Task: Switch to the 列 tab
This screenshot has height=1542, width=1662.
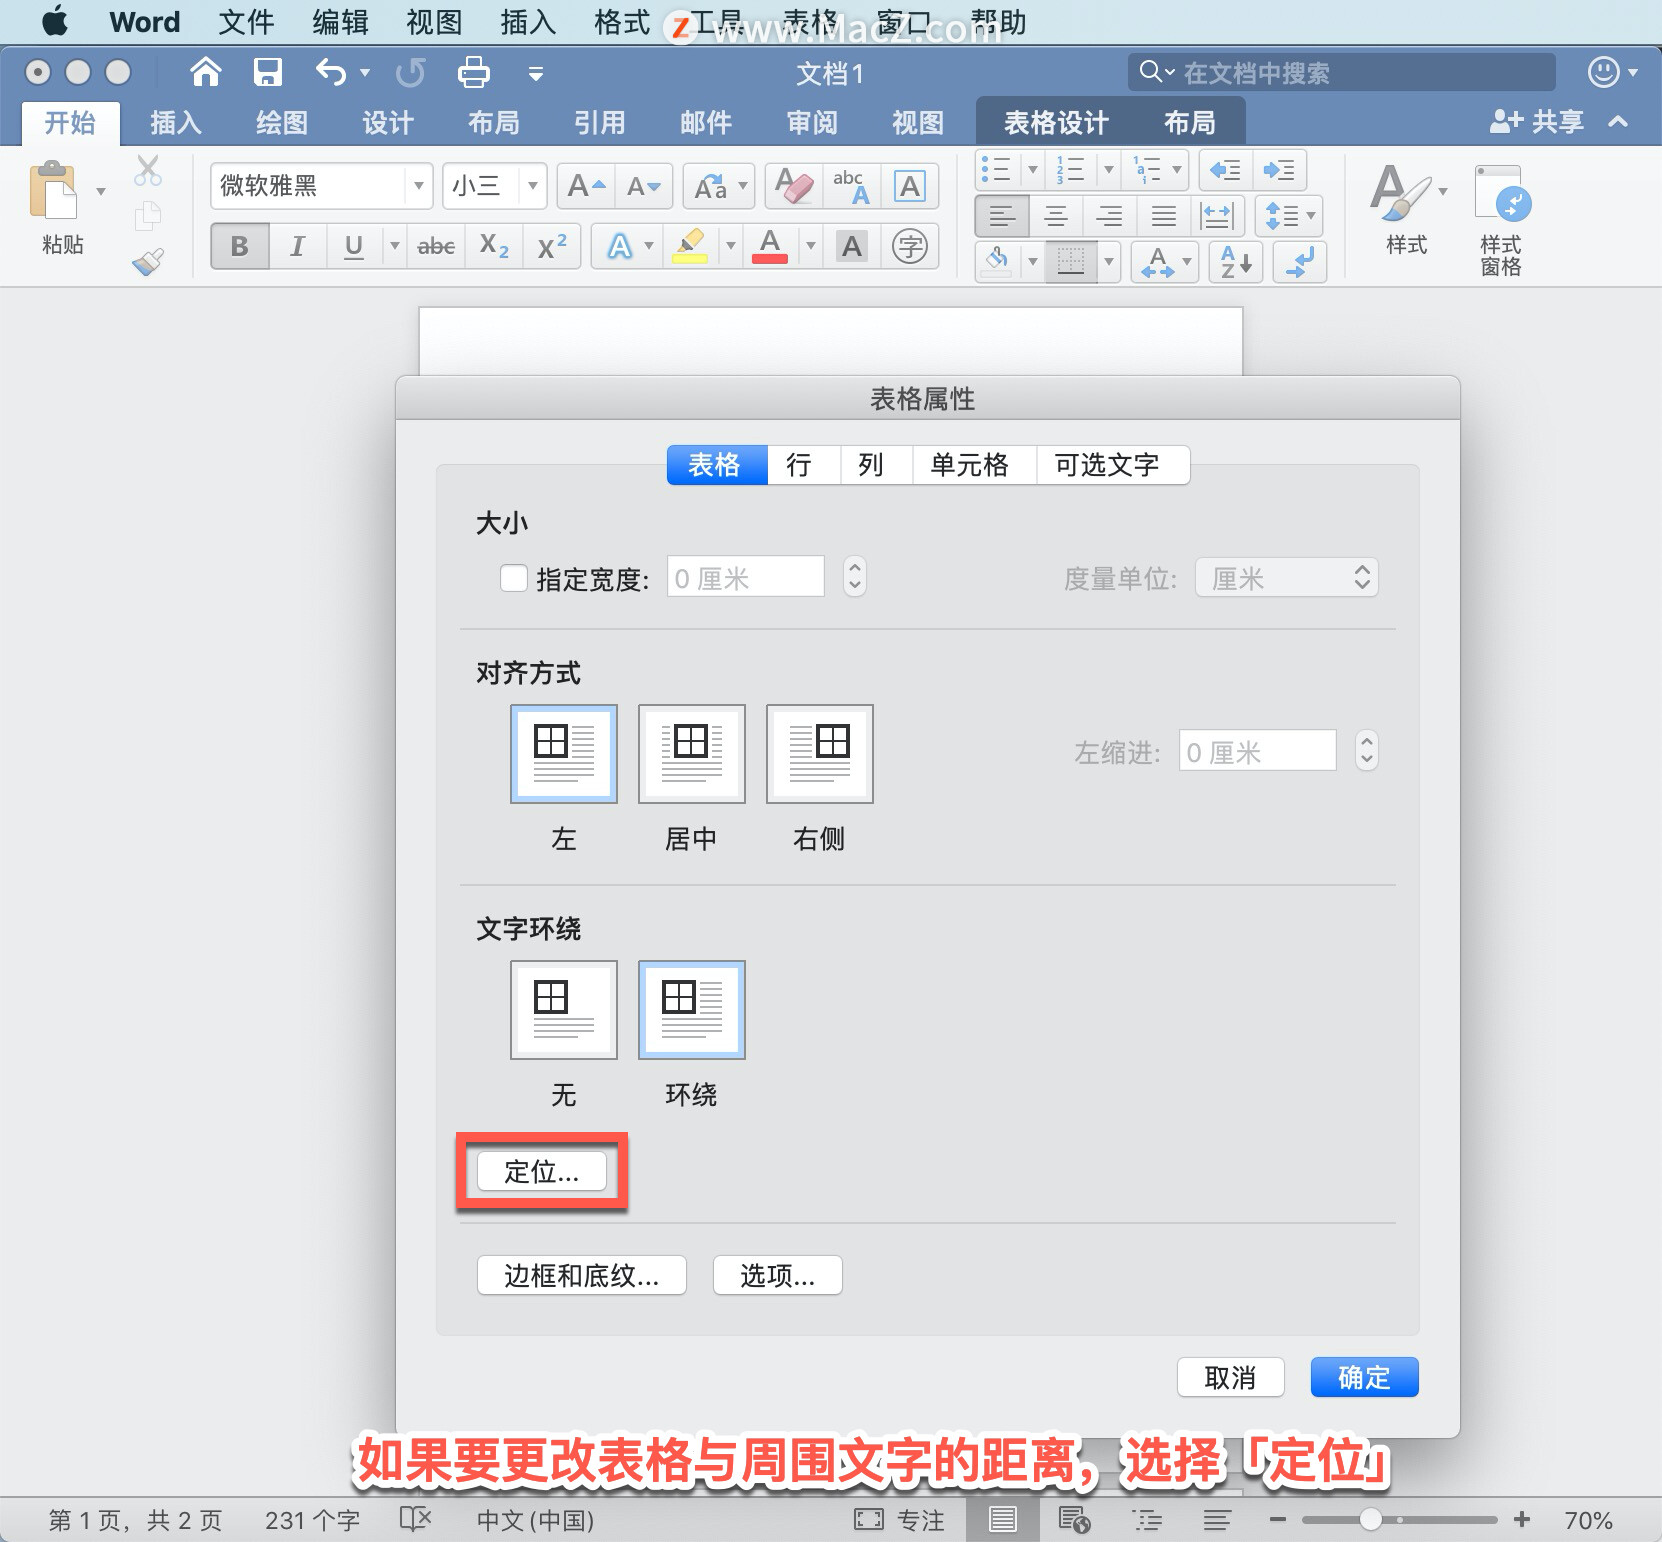Action: [x=876, y=465]
